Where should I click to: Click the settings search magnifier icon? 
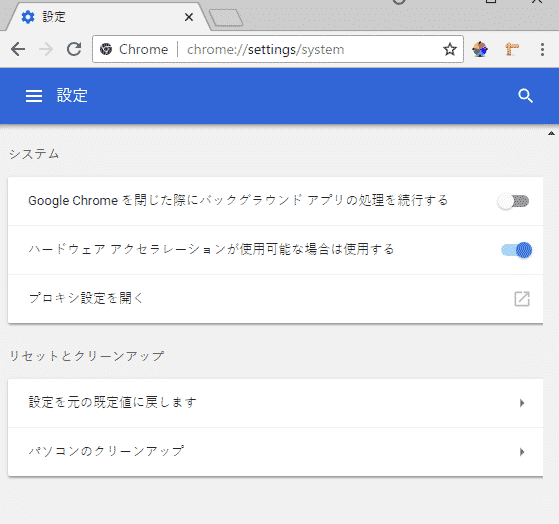coord(525,96)
